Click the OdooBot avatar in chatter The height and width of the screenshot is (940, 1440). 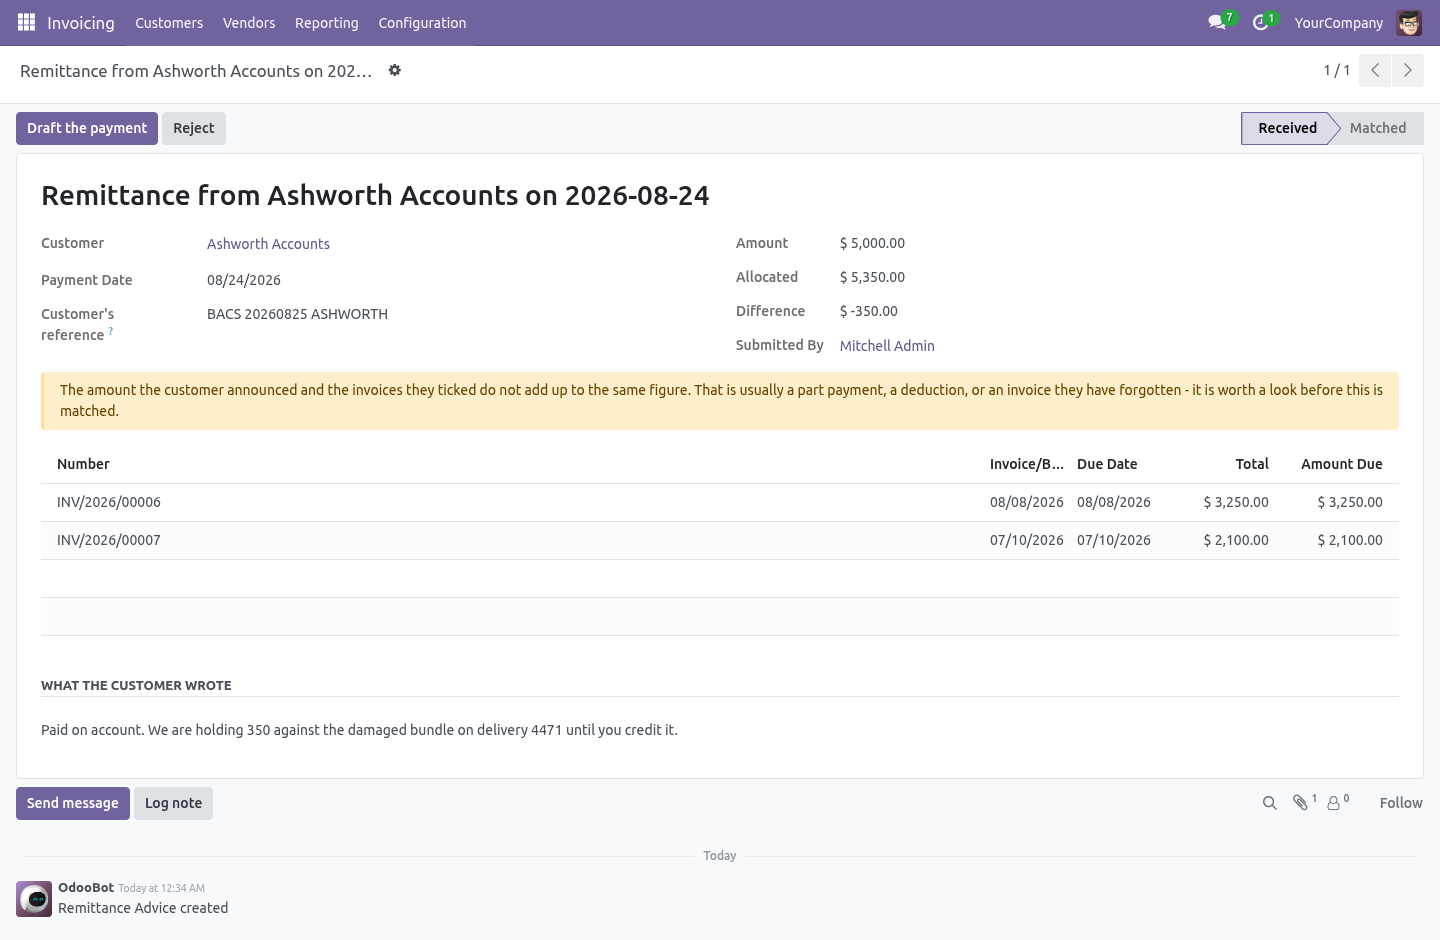34,899
